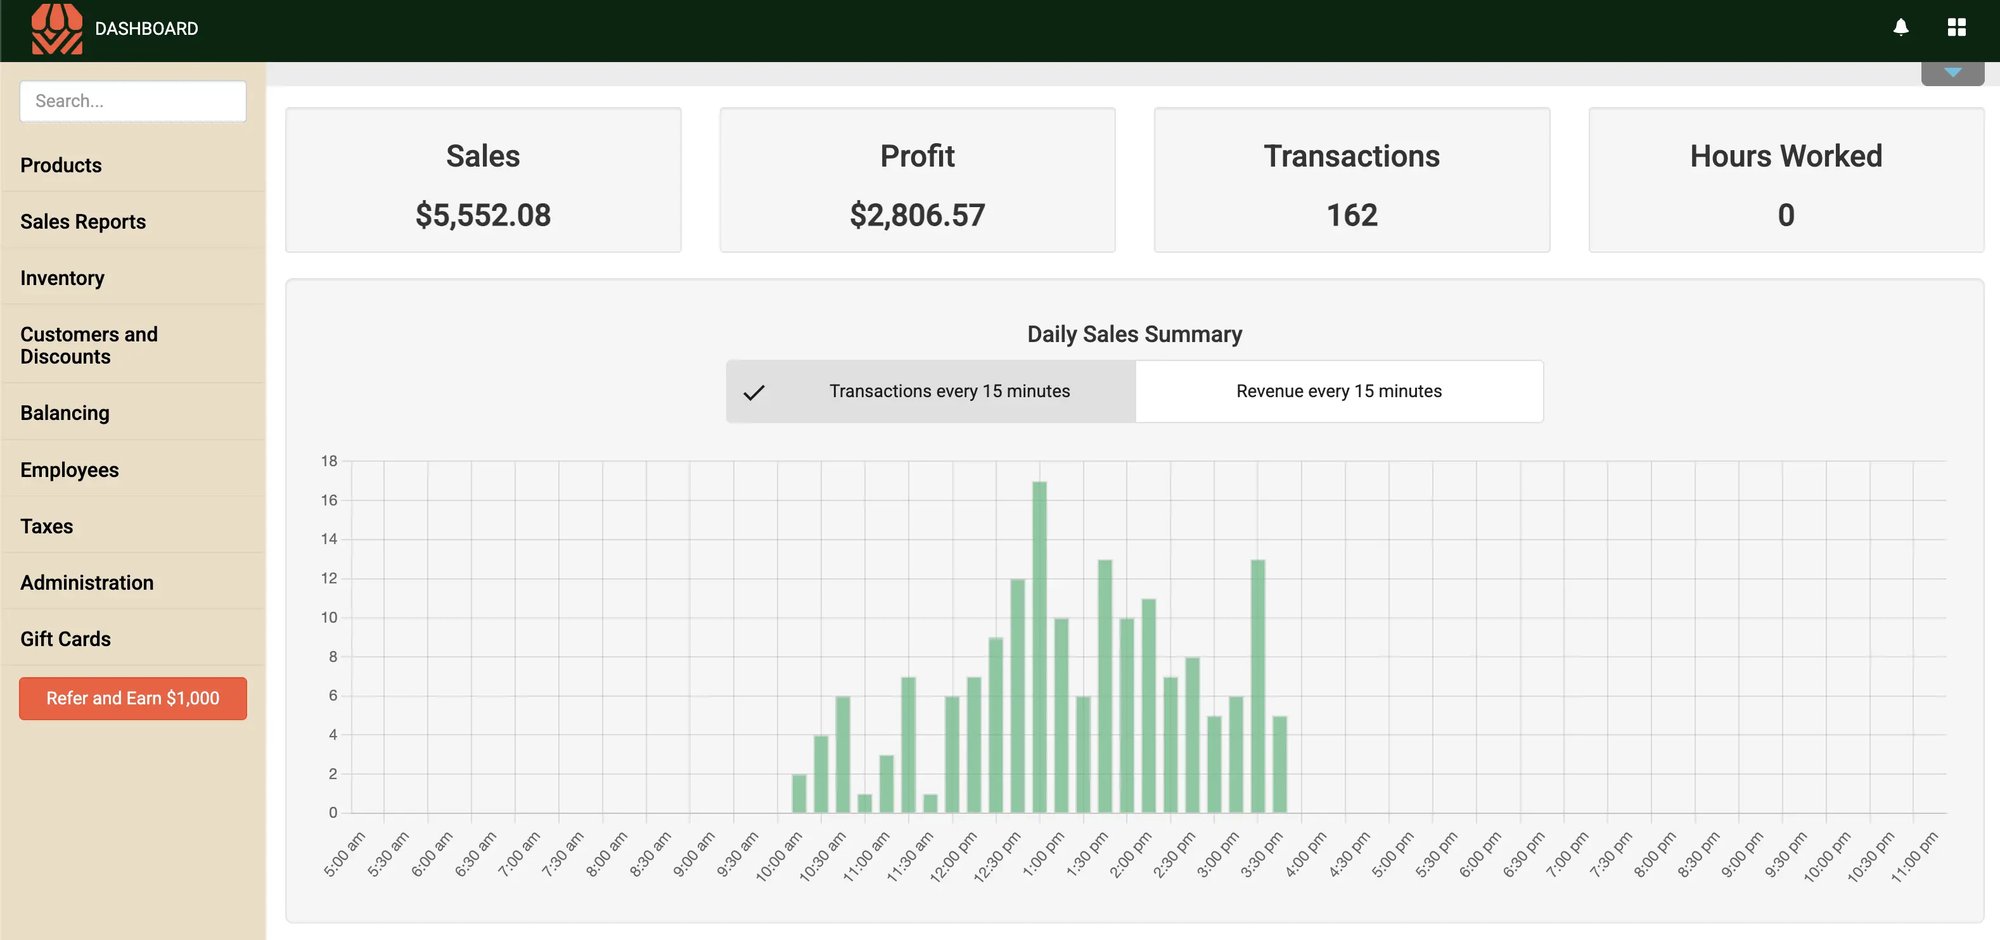Open the Employees section

[x=69, y=470]
